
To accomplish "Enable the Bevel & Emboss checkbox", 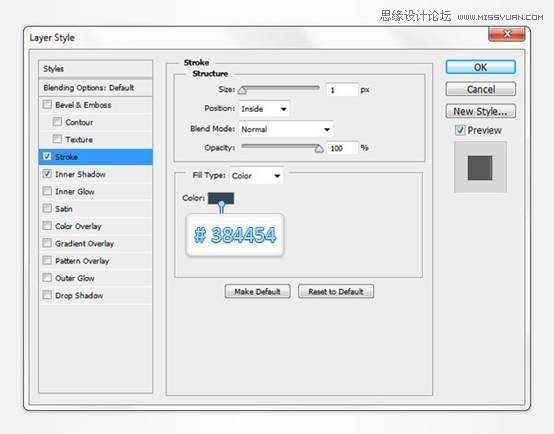I will point(47,105).
